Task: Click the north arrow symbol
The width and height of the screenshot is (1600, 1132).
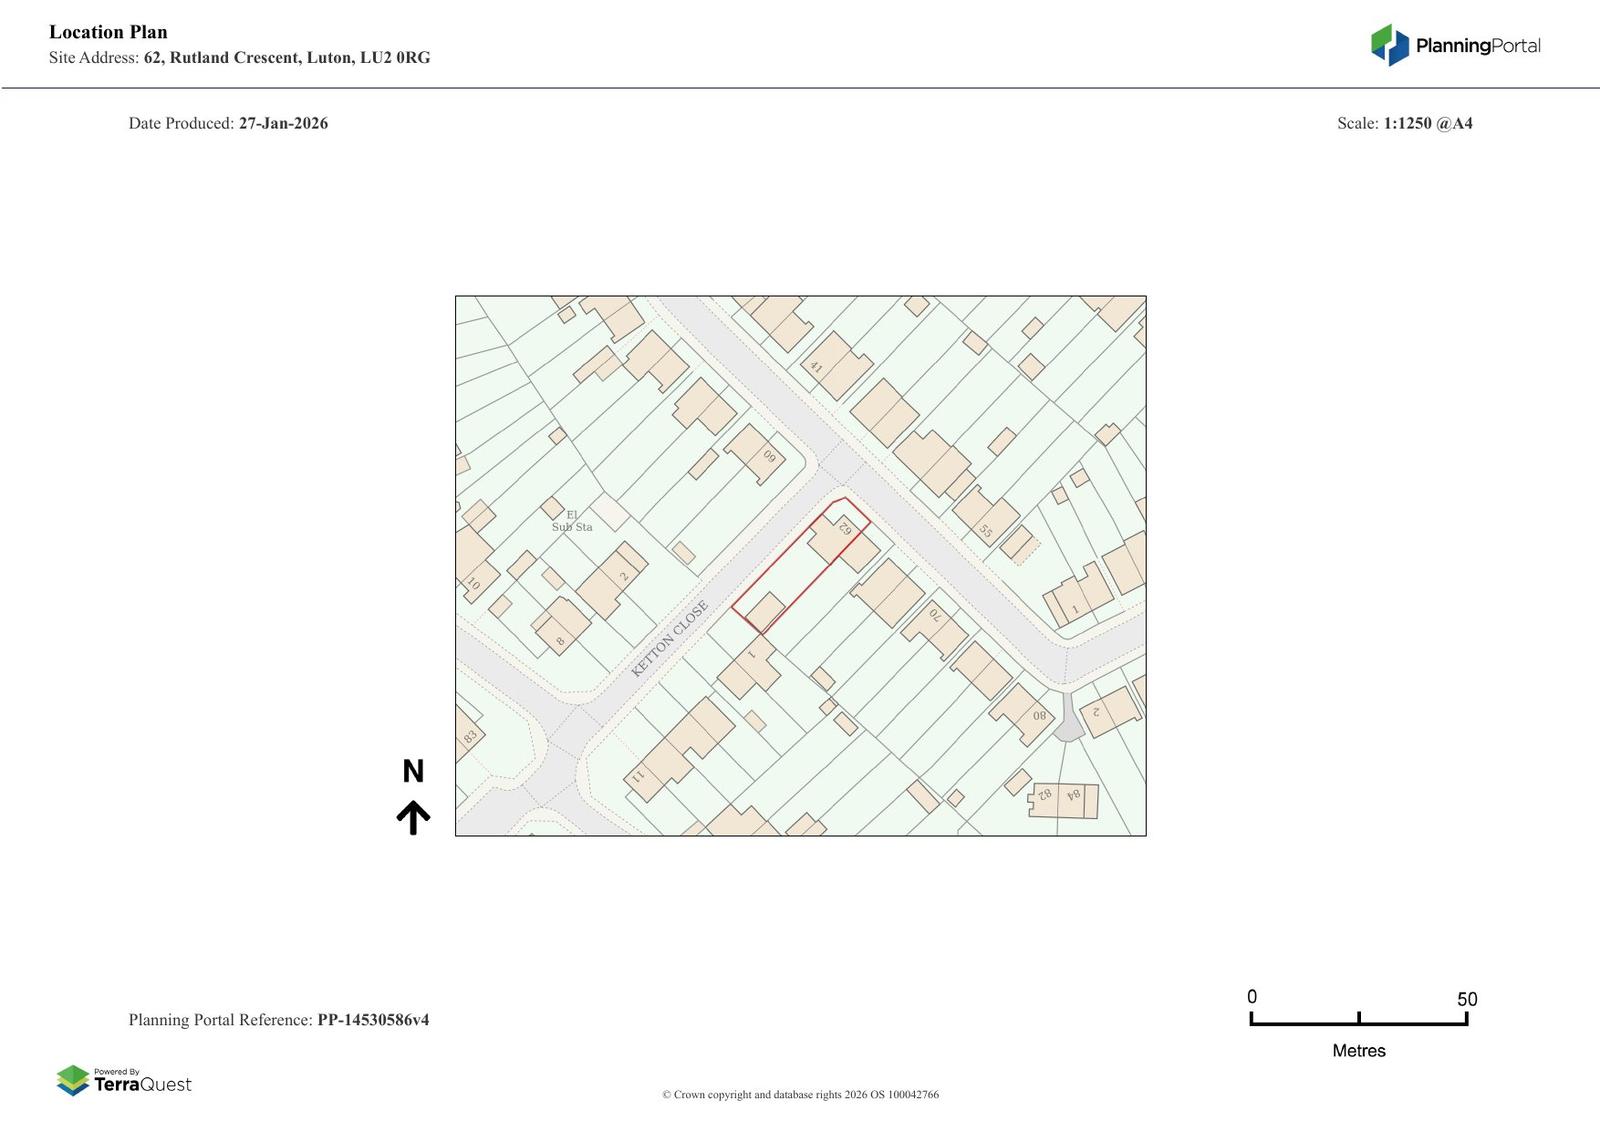Action: coord(413,817)
